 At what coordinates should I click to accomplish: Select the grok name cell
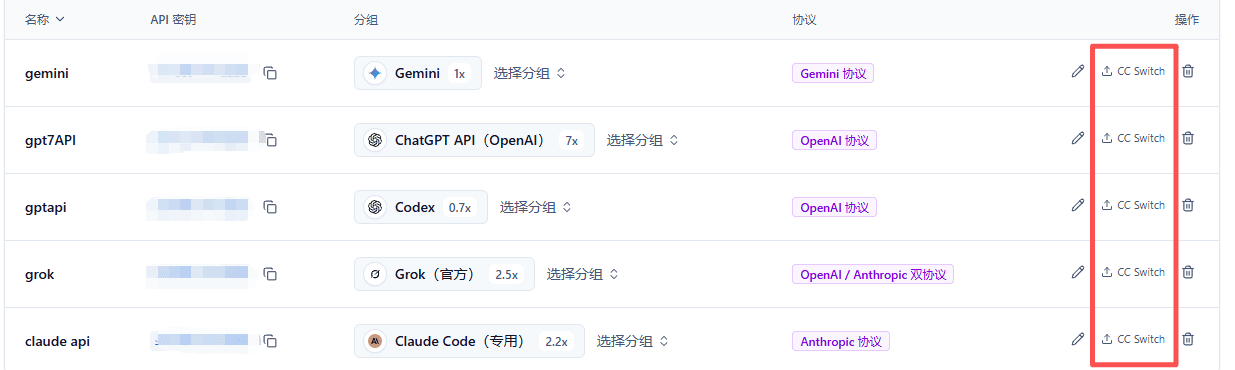click(39, 274)
